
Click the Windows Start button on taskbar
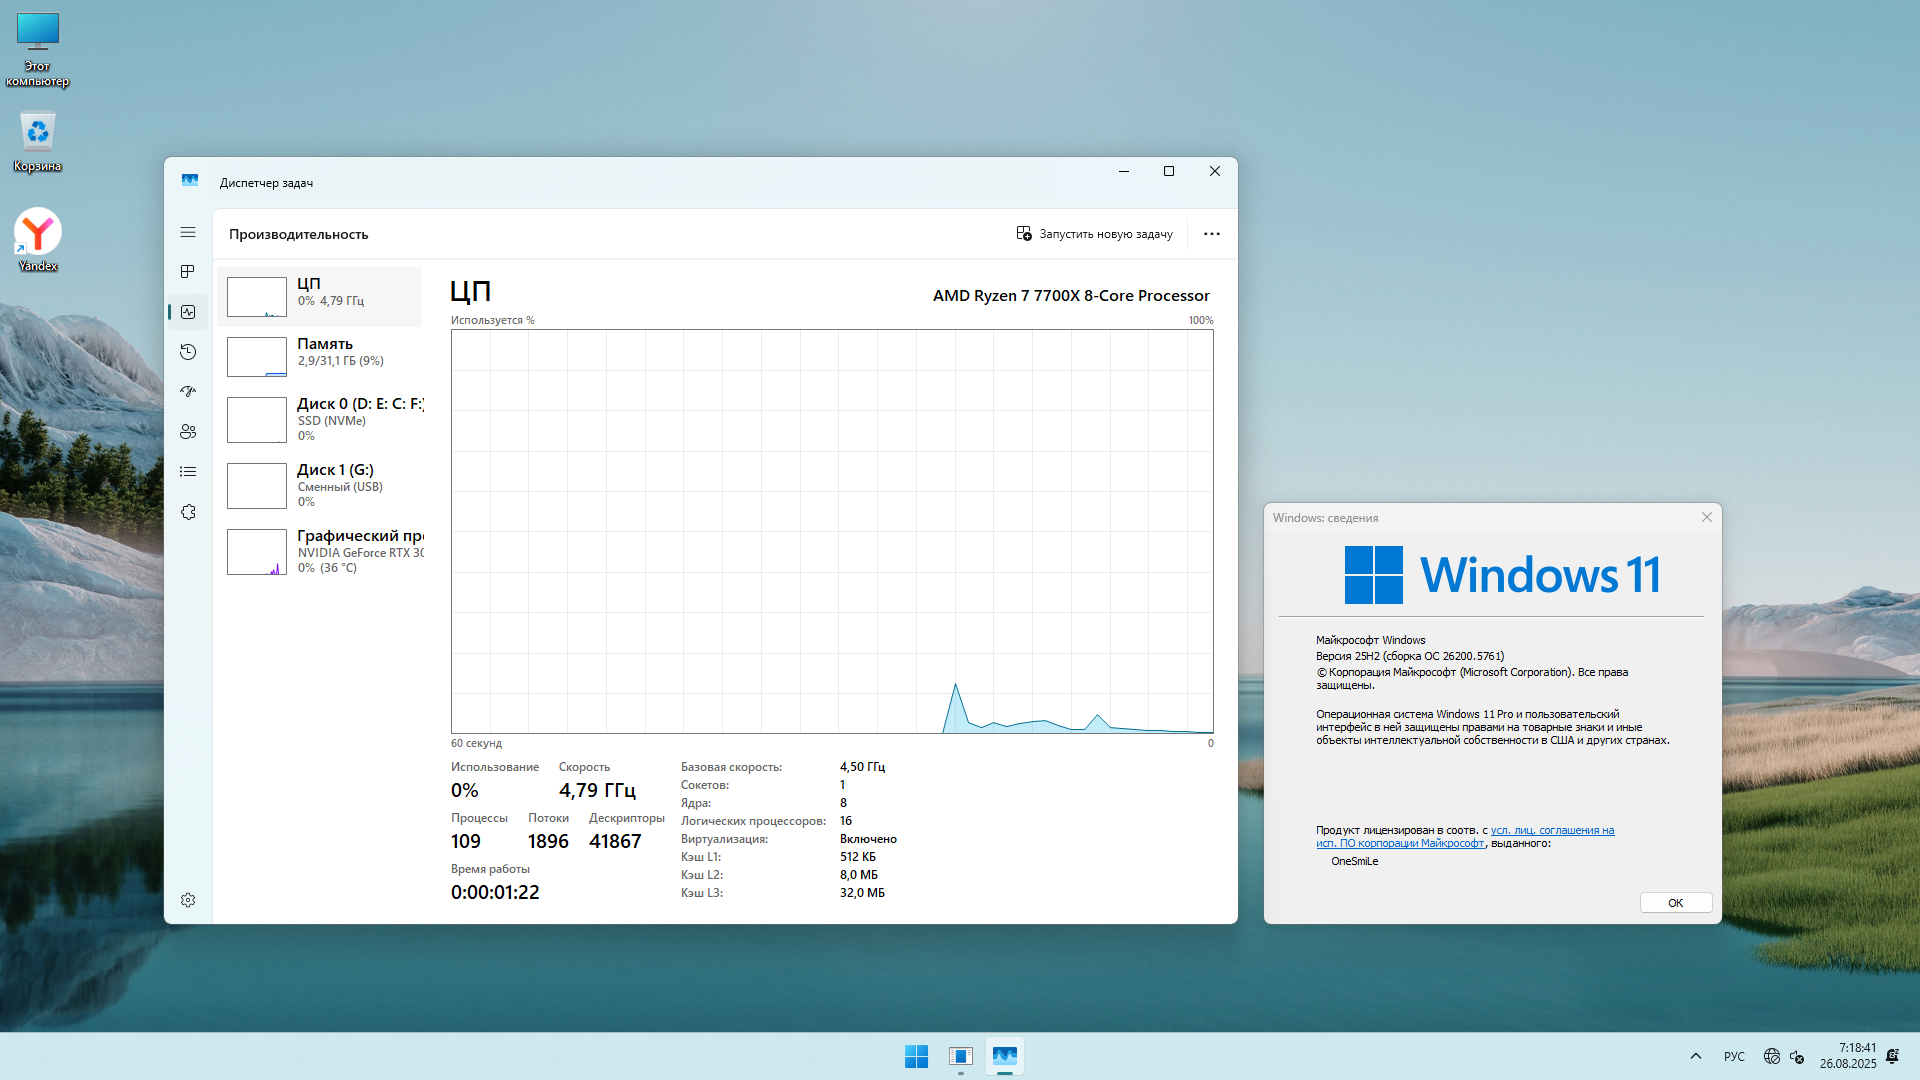point(916,1056)
